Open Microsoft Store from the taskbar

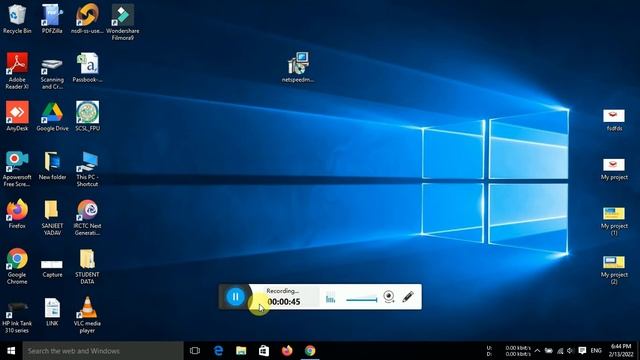(x=264, y=351)
